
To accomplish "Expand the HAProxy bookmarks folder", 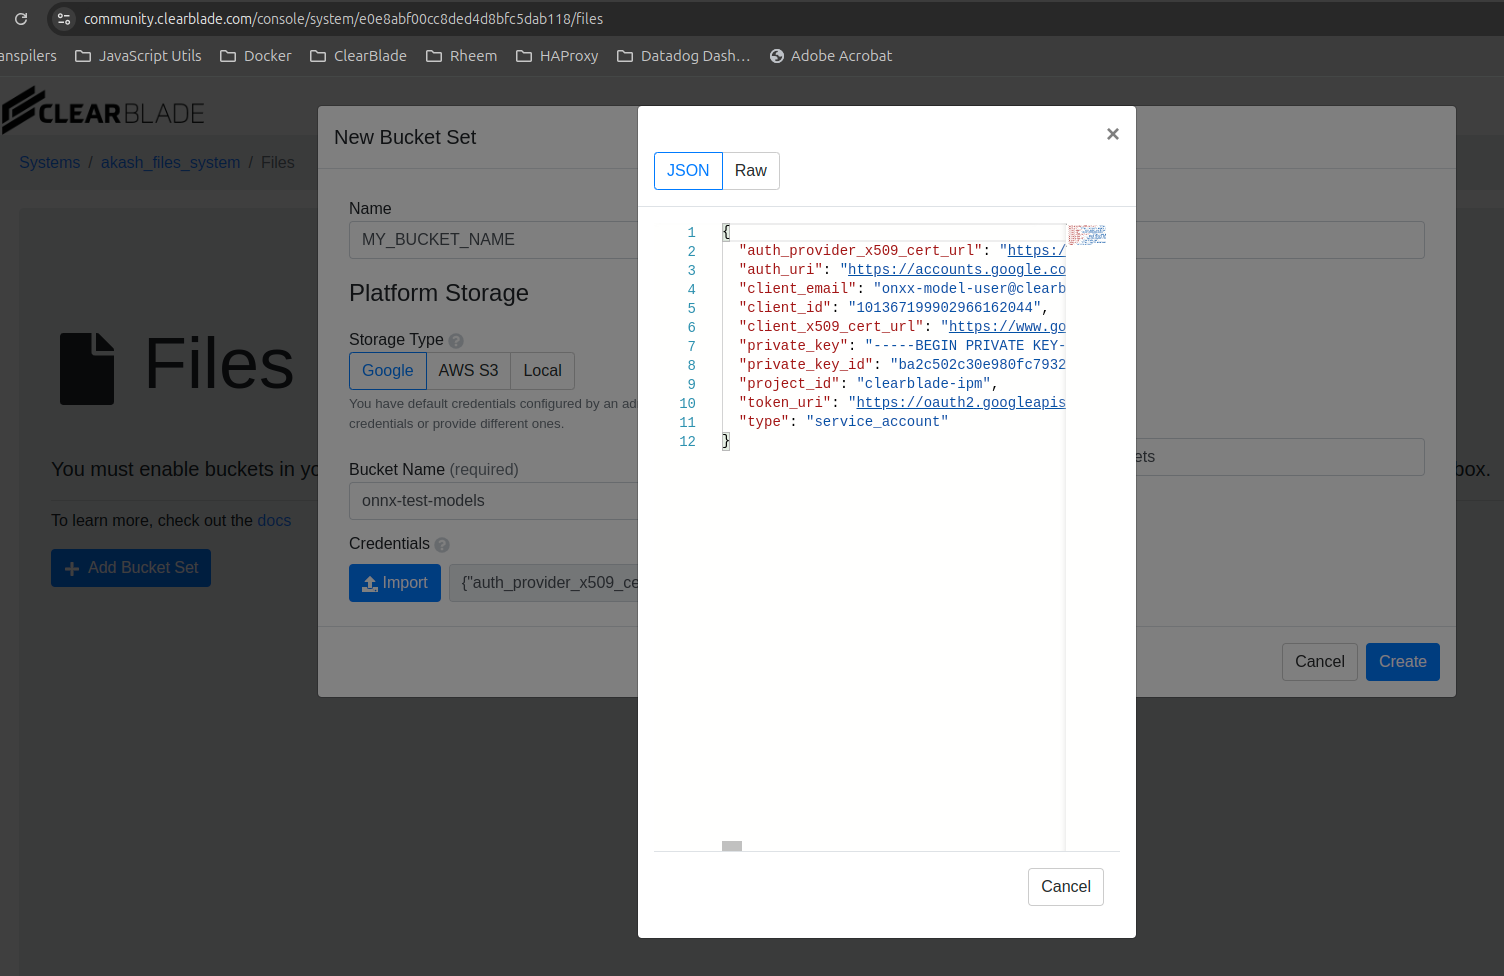I will point(557,56).
